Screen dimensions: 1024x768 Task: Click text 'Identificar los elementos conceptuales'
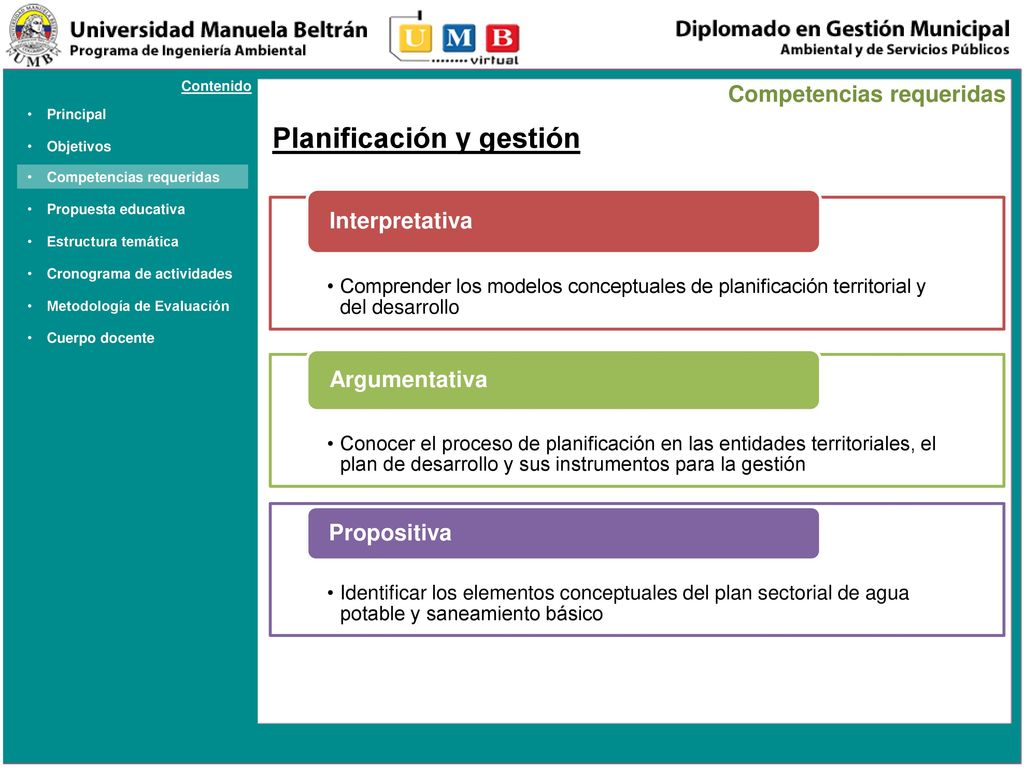509,593
